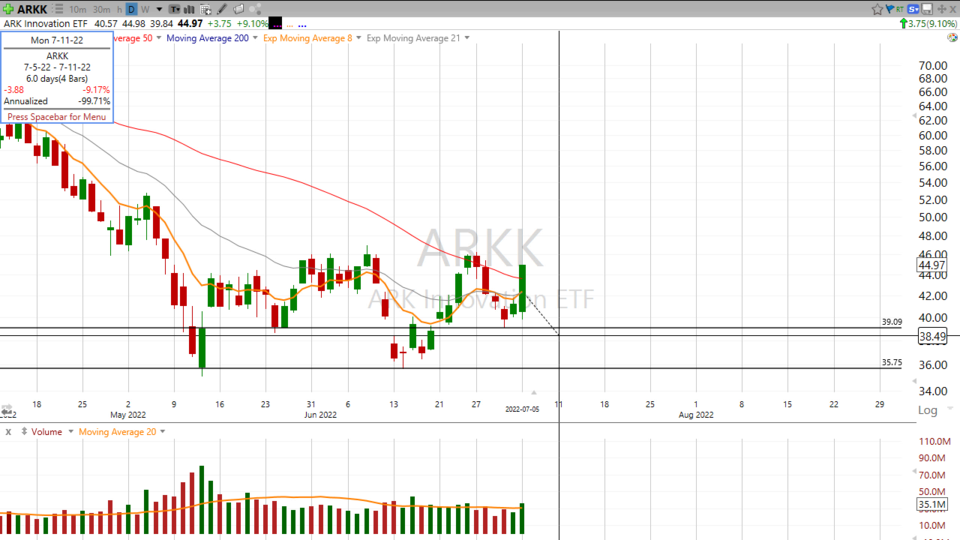Image resolution: width=960 pixels, height=540 pixels.
Task: Click the save chart floppy disk icon
Action: 927,9
